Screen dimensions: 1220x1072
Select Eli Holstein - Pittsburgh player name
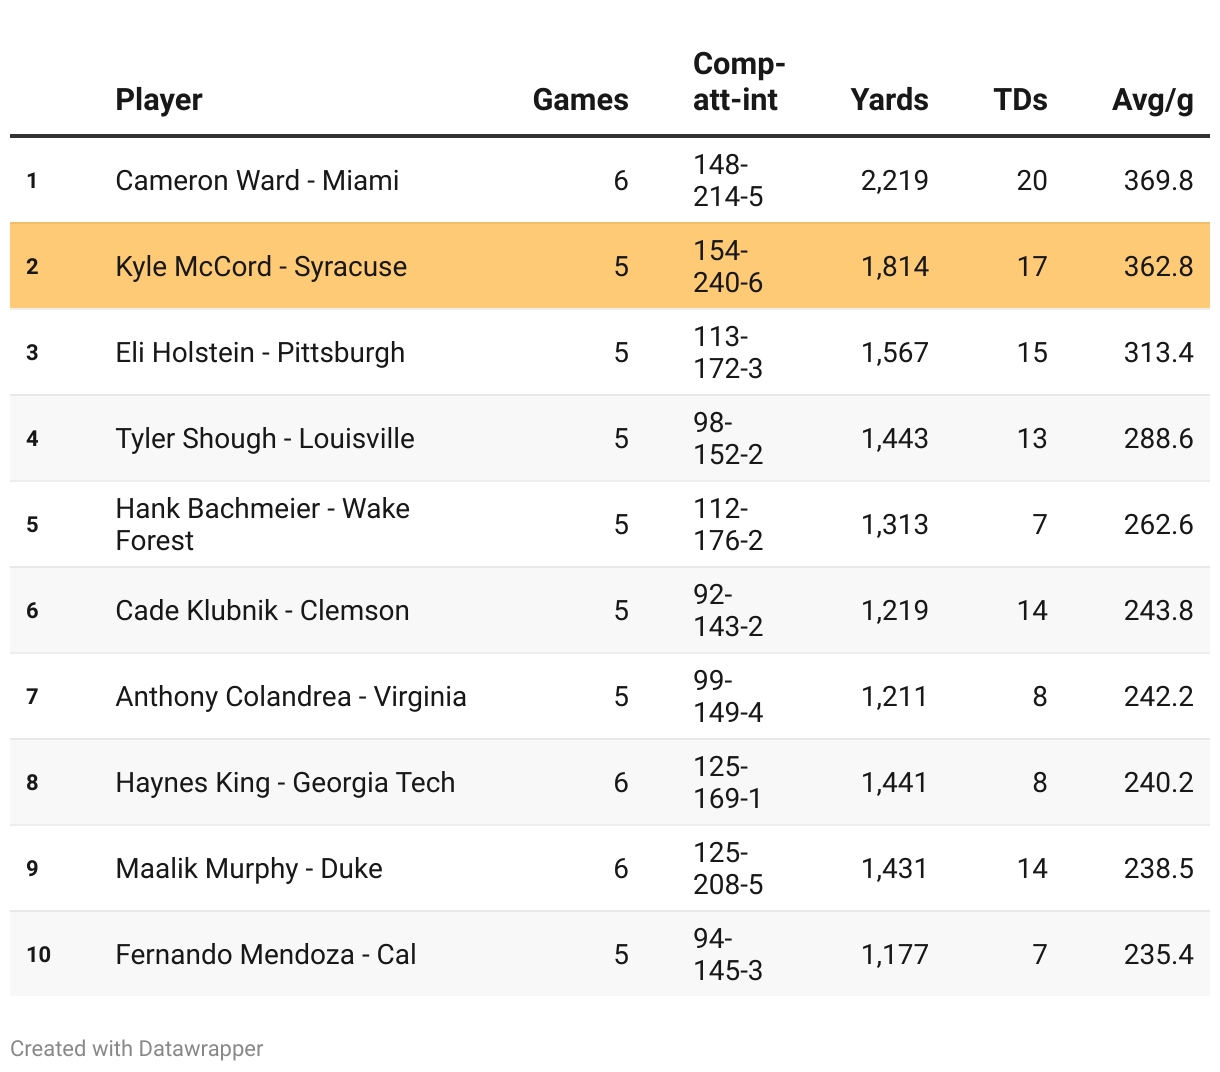pyautogui.click(x=260, y=353)
